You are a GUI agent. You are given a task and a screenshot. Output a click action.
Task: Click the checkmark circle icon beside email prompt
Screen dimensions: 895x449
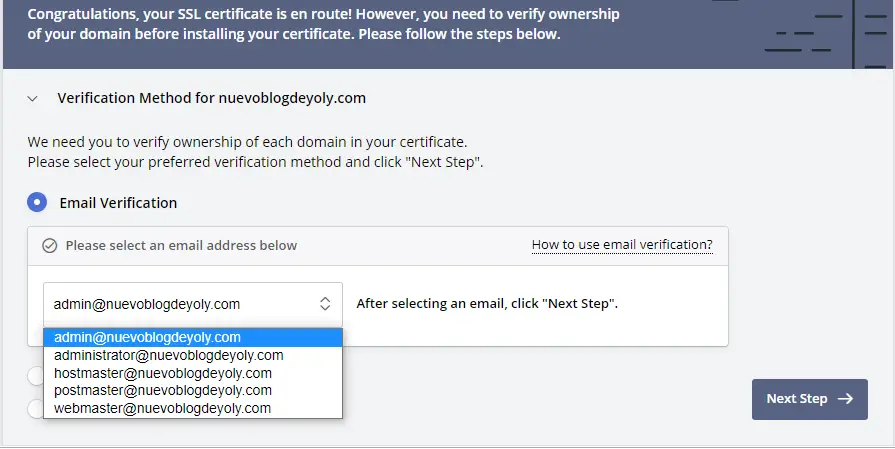[50, 246]
